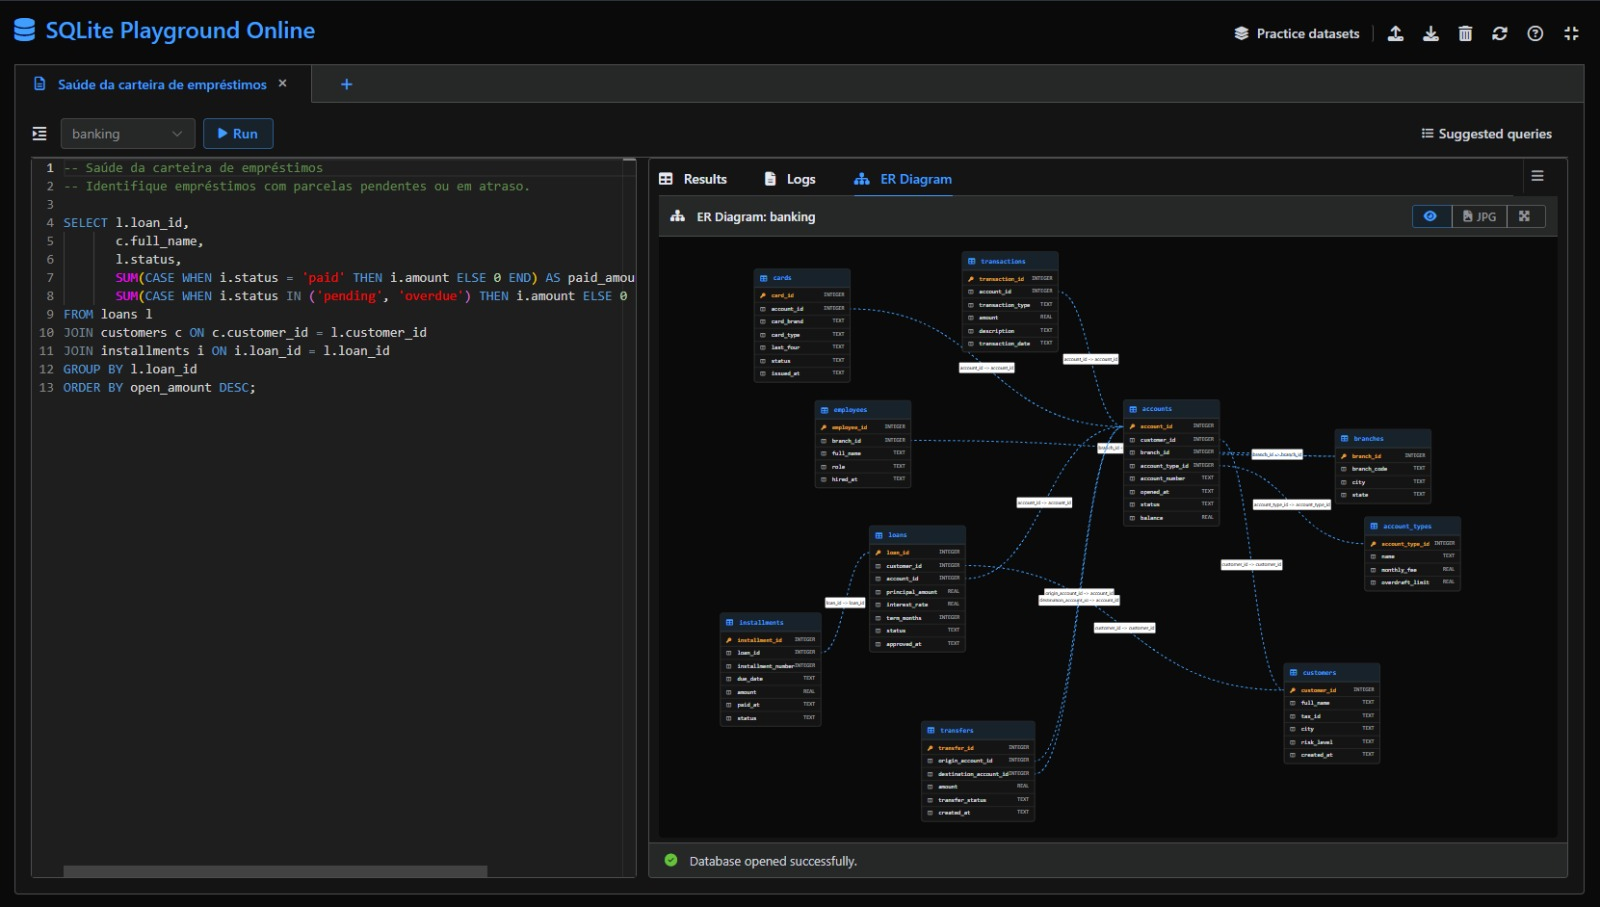Run the SQL query
The height and width of the screenshot is (907, 1600).
click(x=238, y=133)
